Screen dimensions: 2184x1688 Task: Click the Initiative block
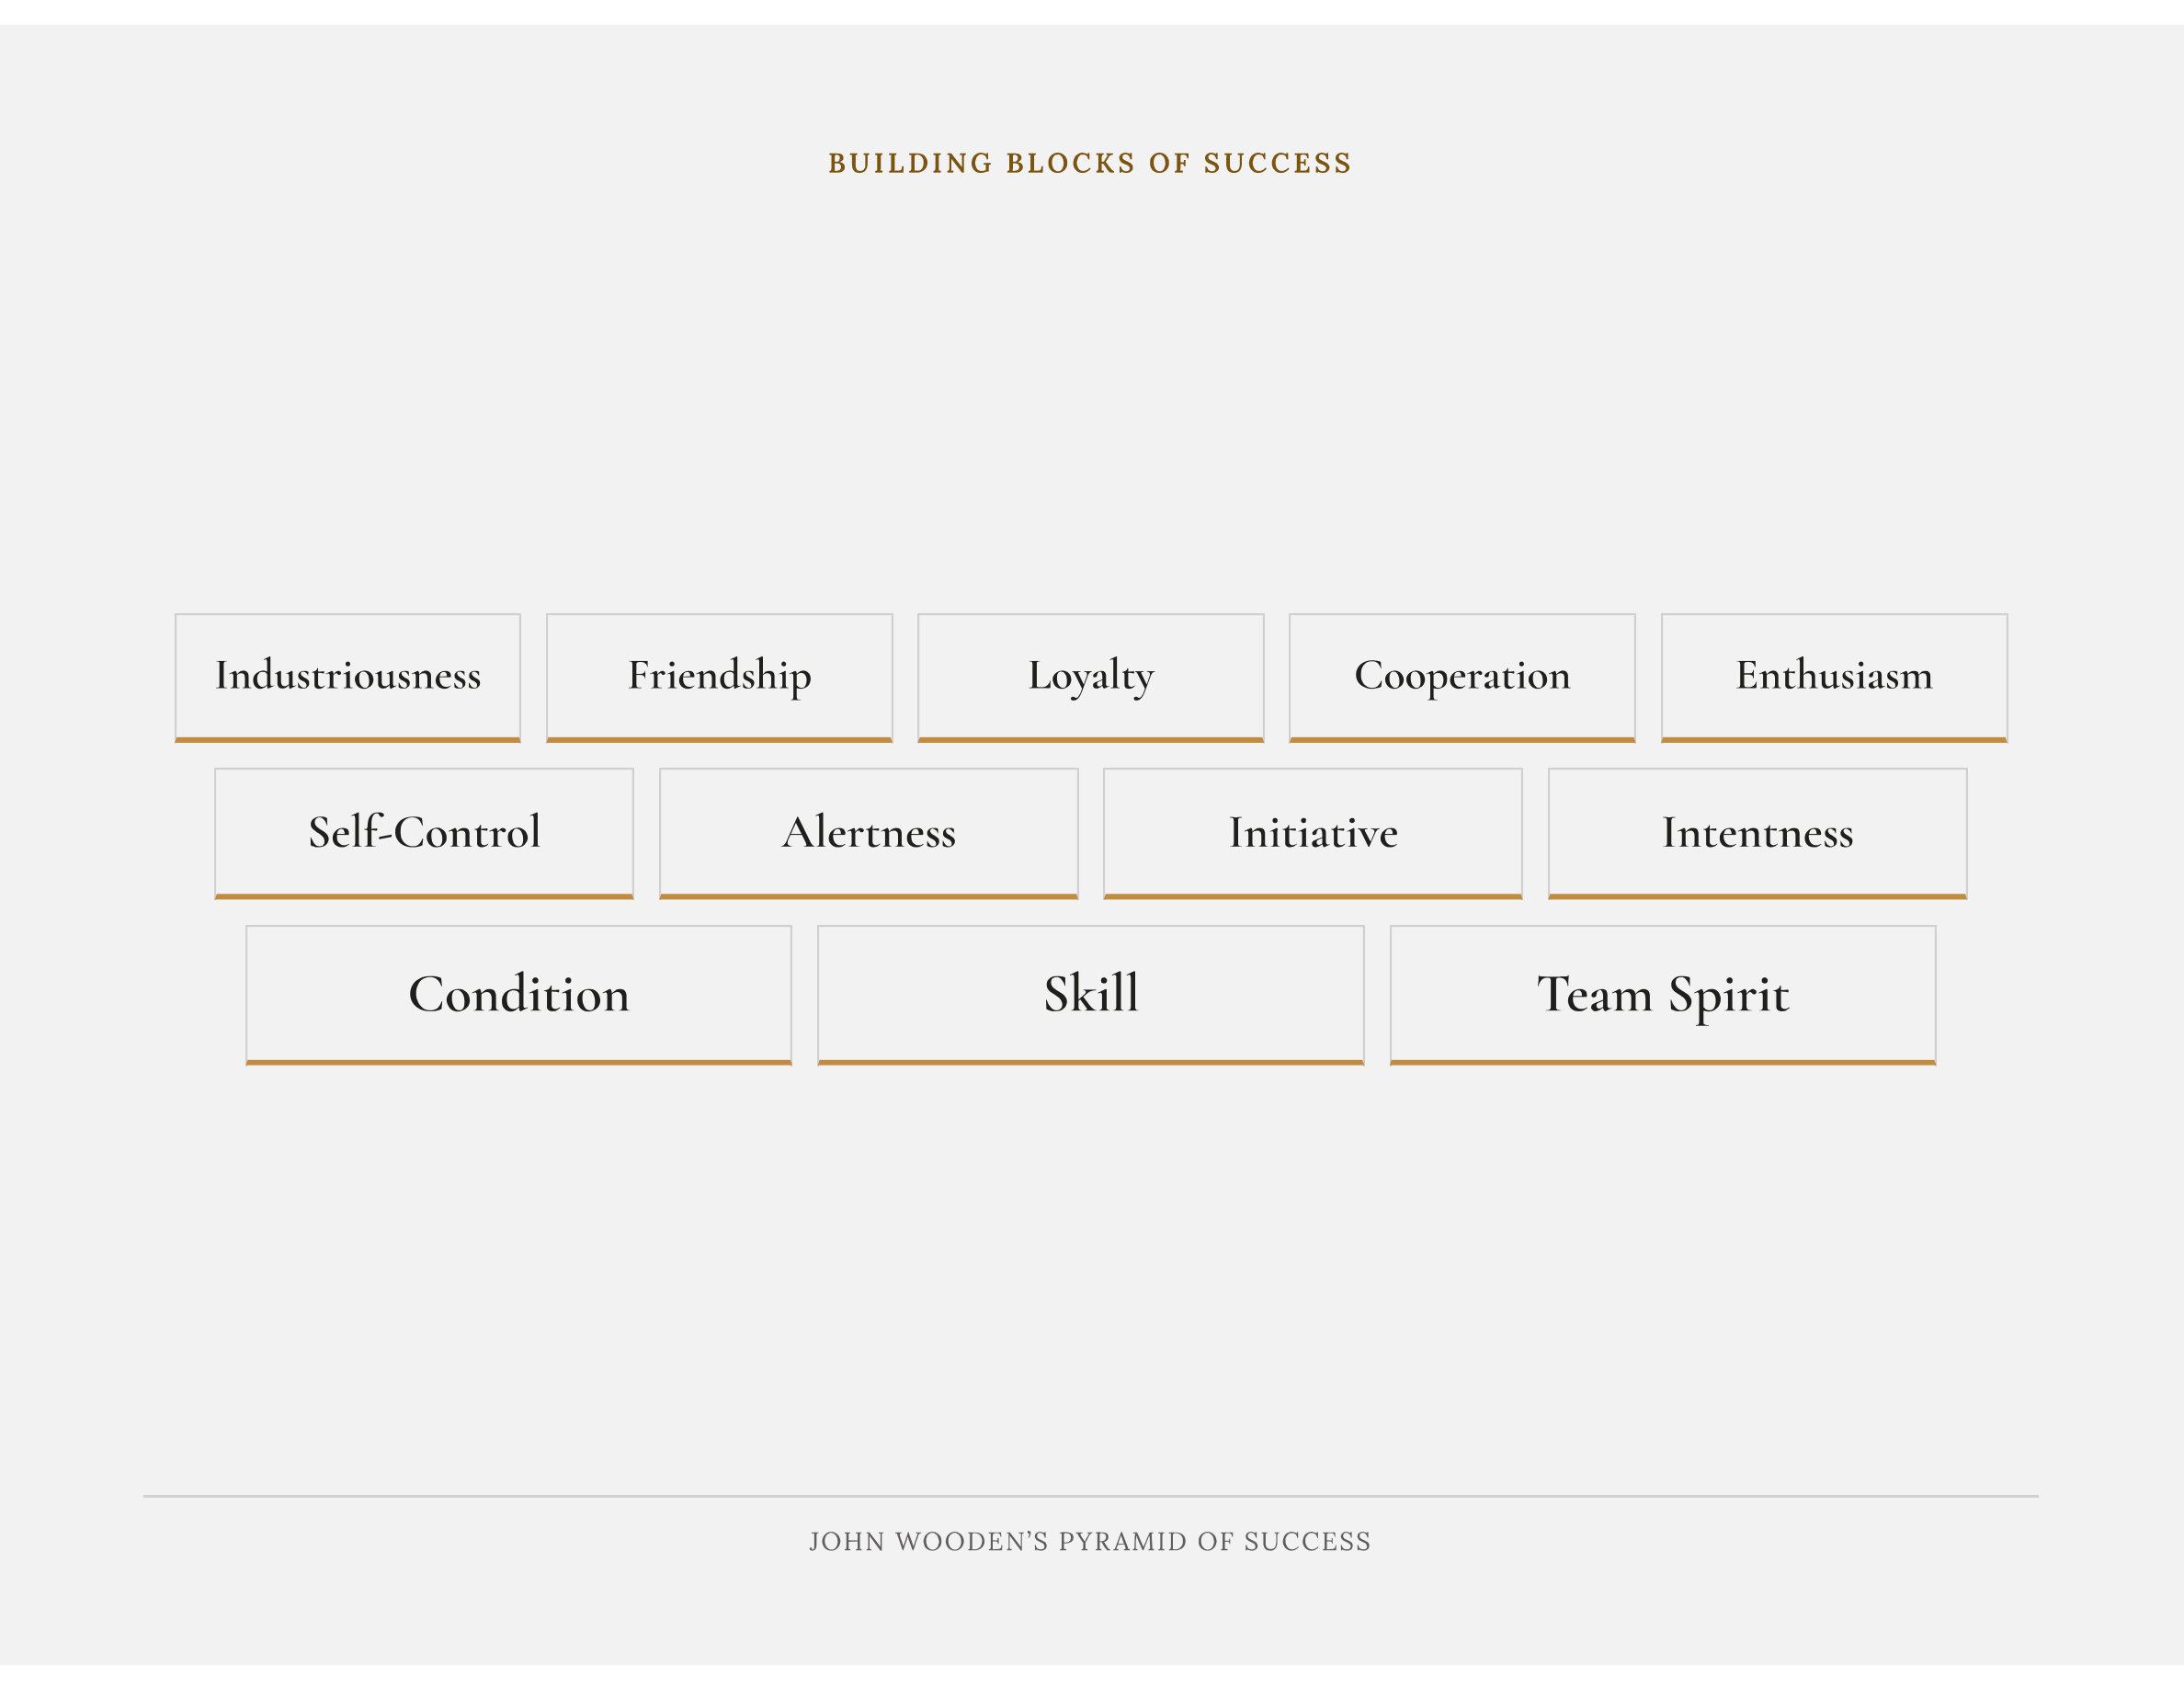click(1313, 834)
